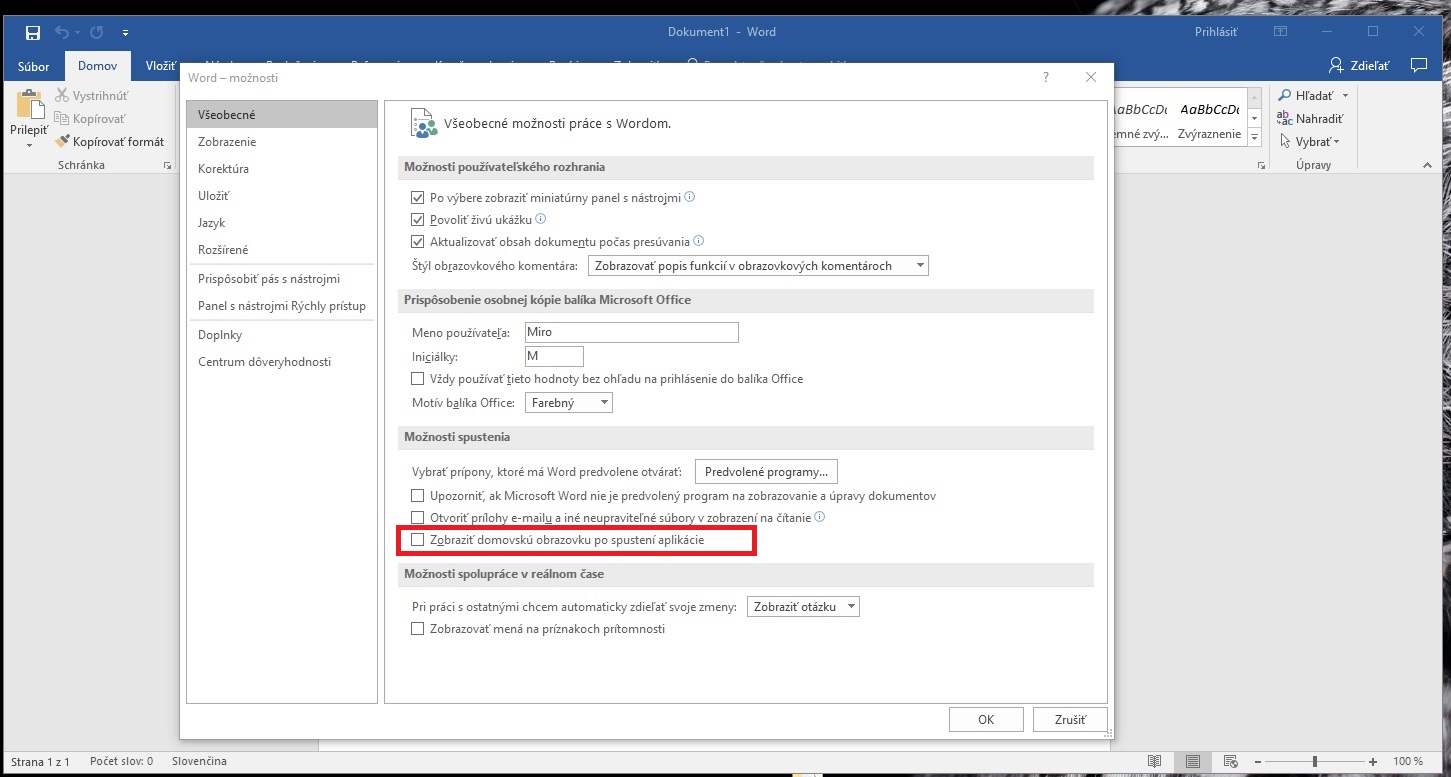Image resolution: width=1451 pixels, height=777 pixels.
Task: Select Rozšírené category in options list
Action: coord(281,250)
